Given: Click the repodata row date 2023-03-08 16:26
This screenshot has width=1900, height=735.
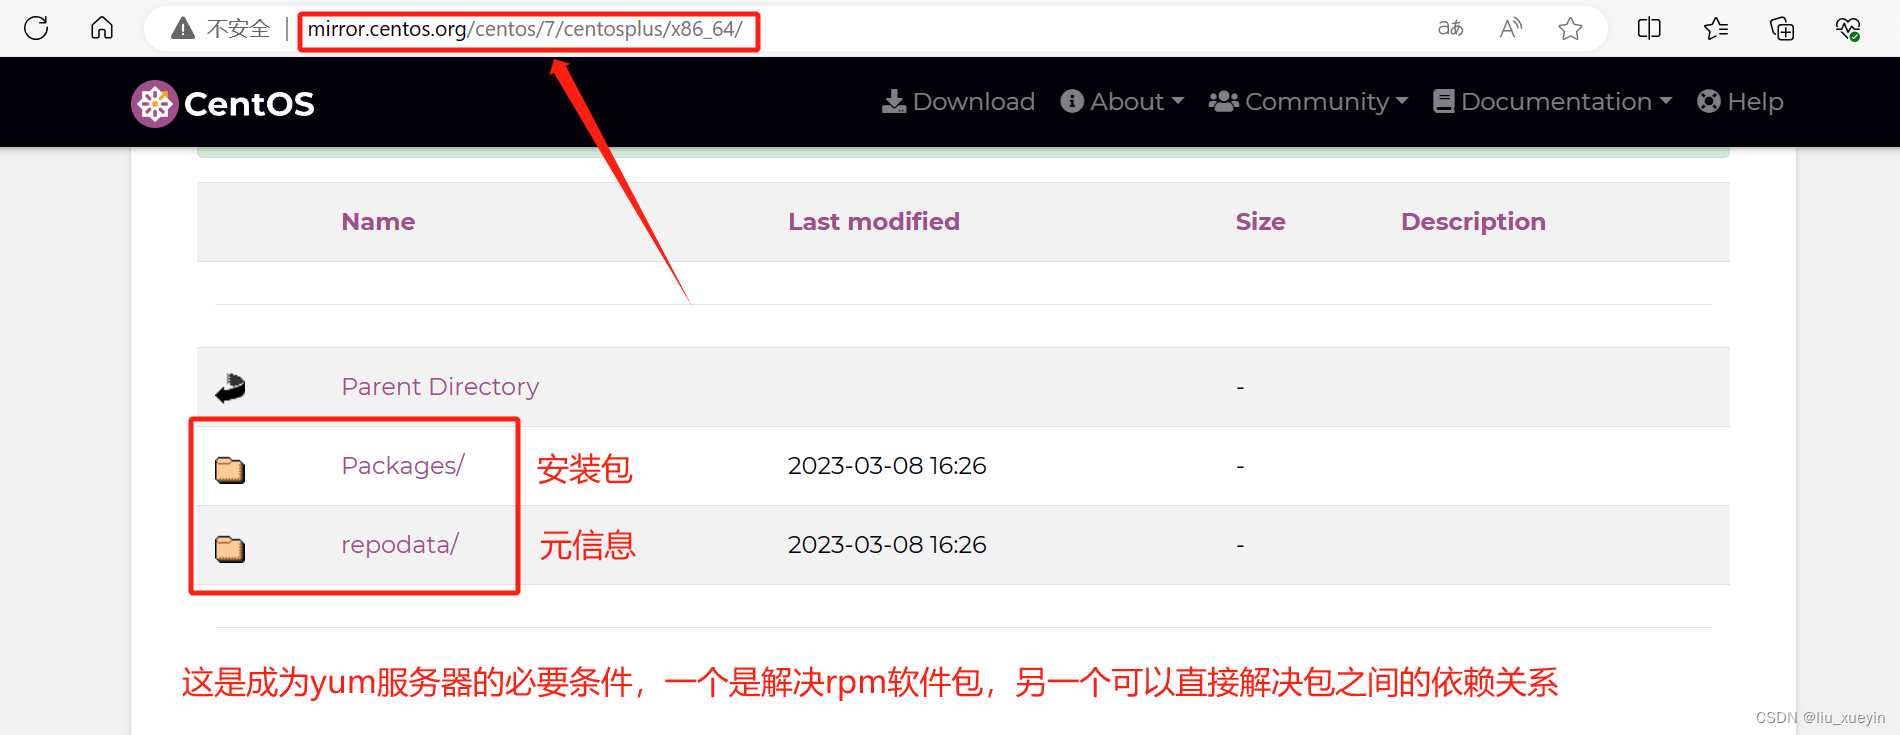Looking at the screenshot, I should coord(887,544).
